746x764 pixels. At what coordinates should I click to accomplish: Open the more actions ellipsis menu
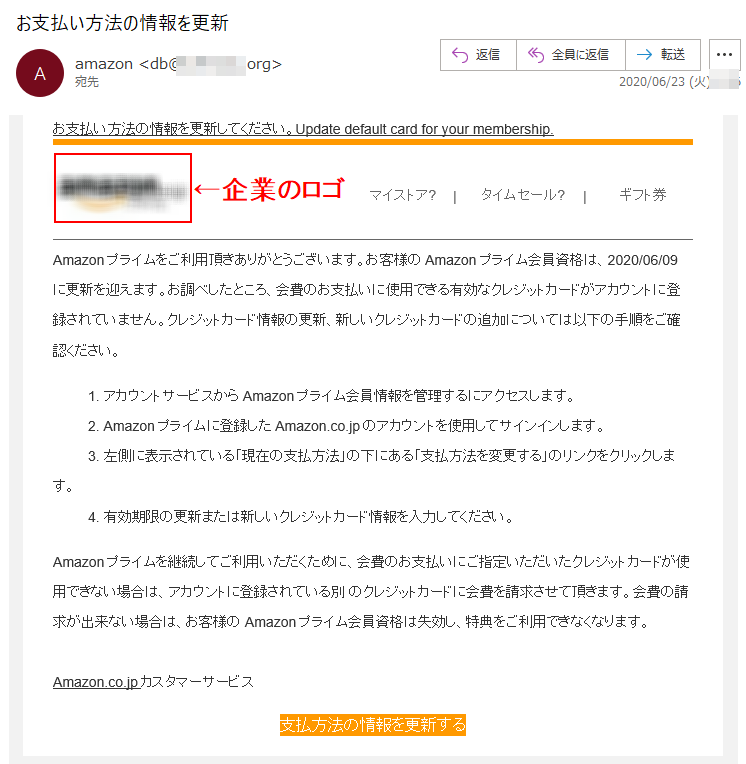coord(724,55)
